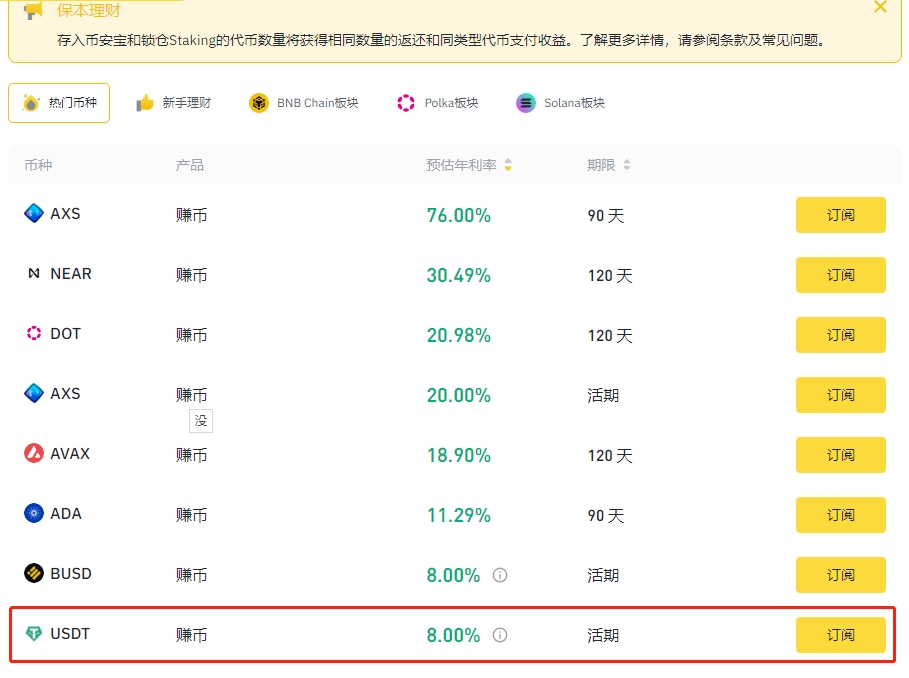Click the ADA coin icon
This screenshot has height=678, width=909.
pos(34,514)
